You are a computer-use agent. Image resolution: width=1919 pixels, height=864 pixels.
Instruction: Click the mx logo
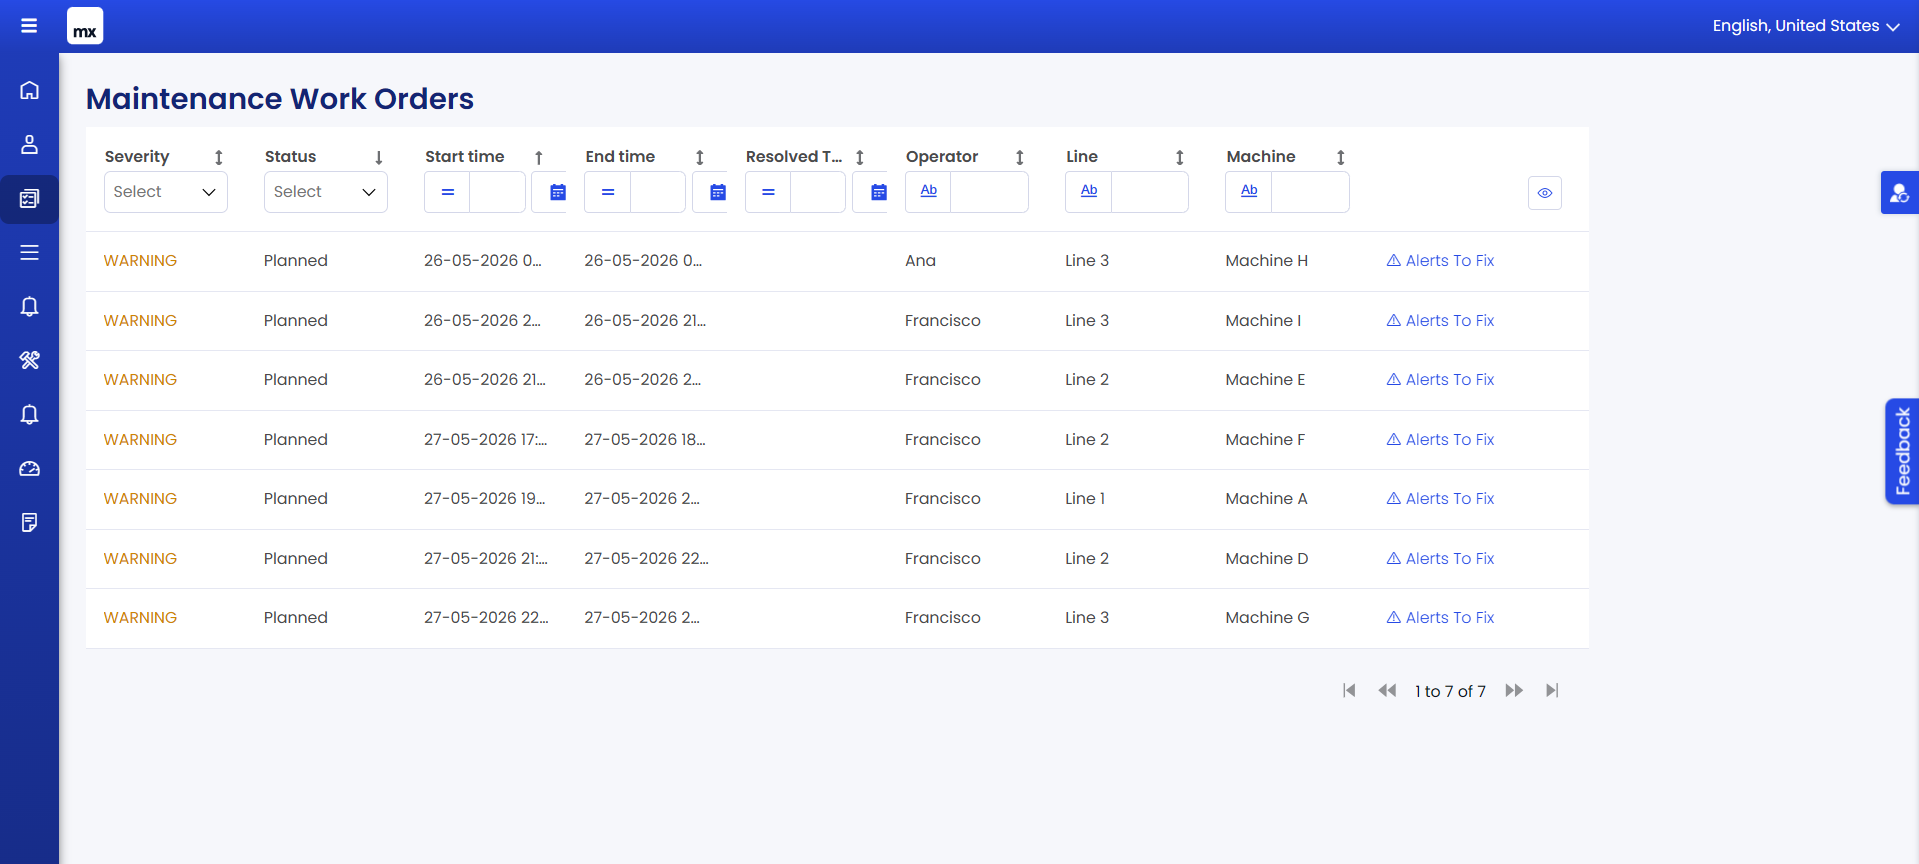(85, 26)
